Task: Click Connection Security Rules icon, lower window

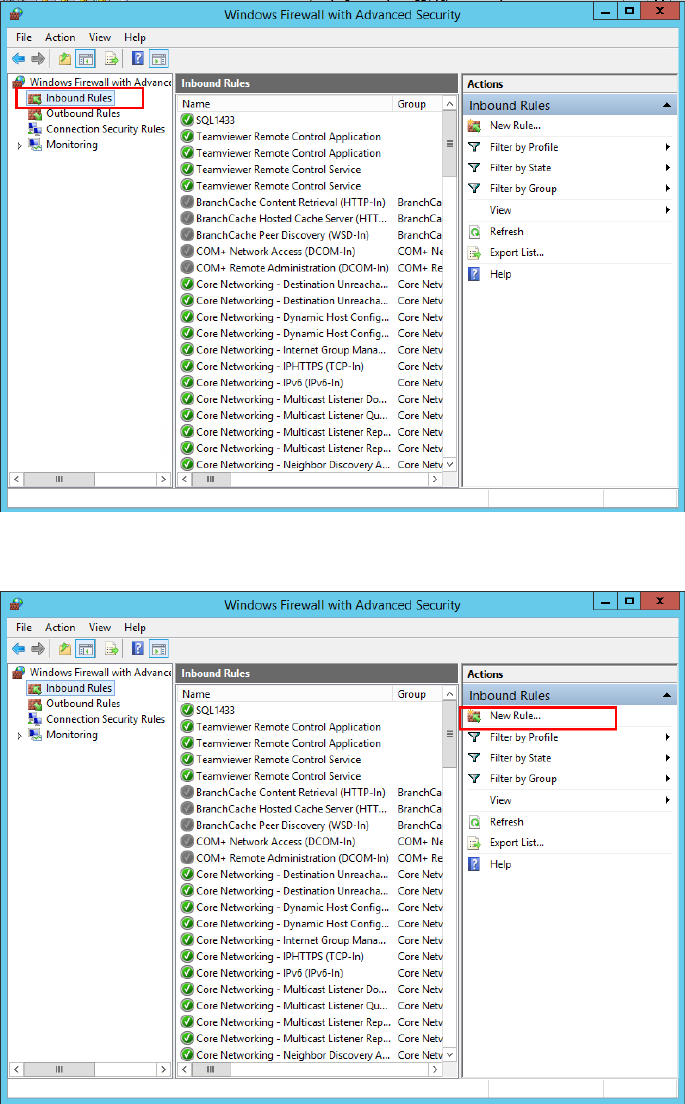Action: [34, 719]
